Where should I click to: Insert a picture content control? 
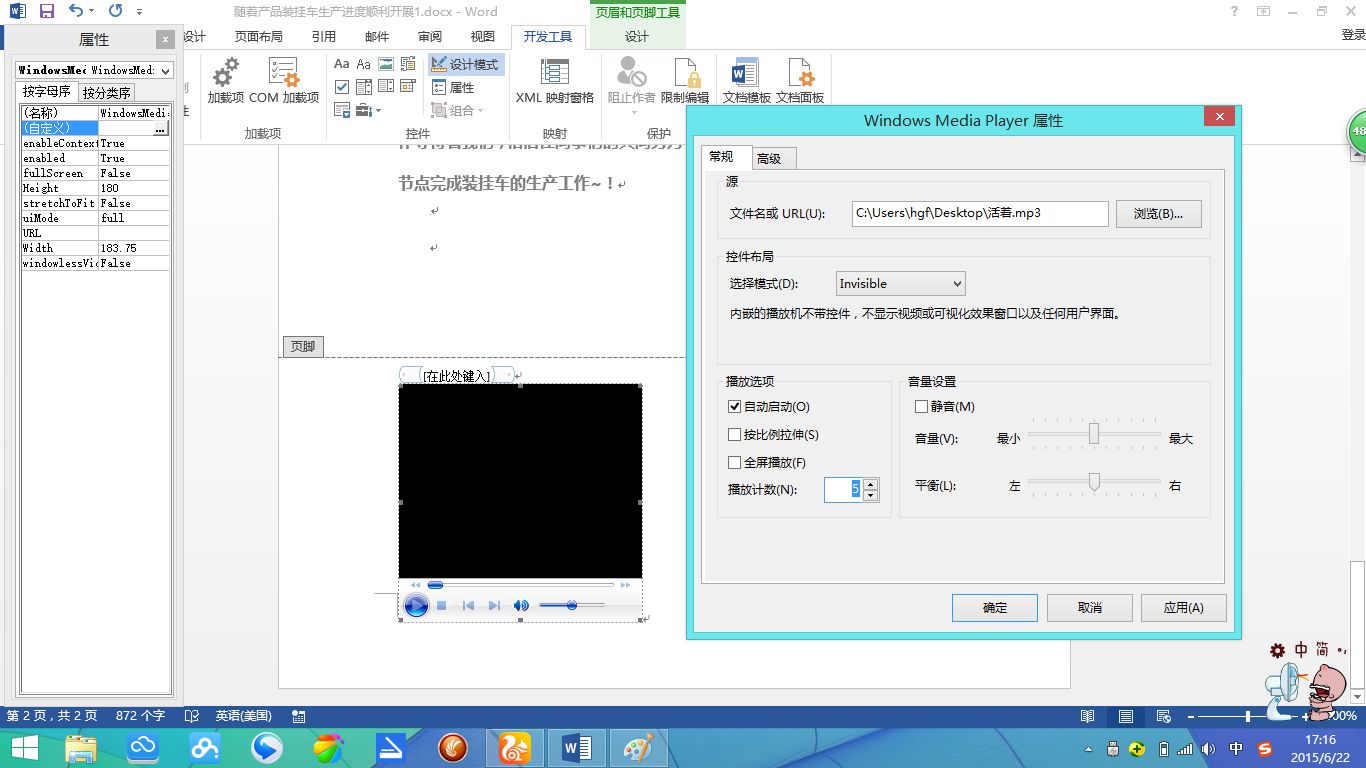click(x=386, y=64)
